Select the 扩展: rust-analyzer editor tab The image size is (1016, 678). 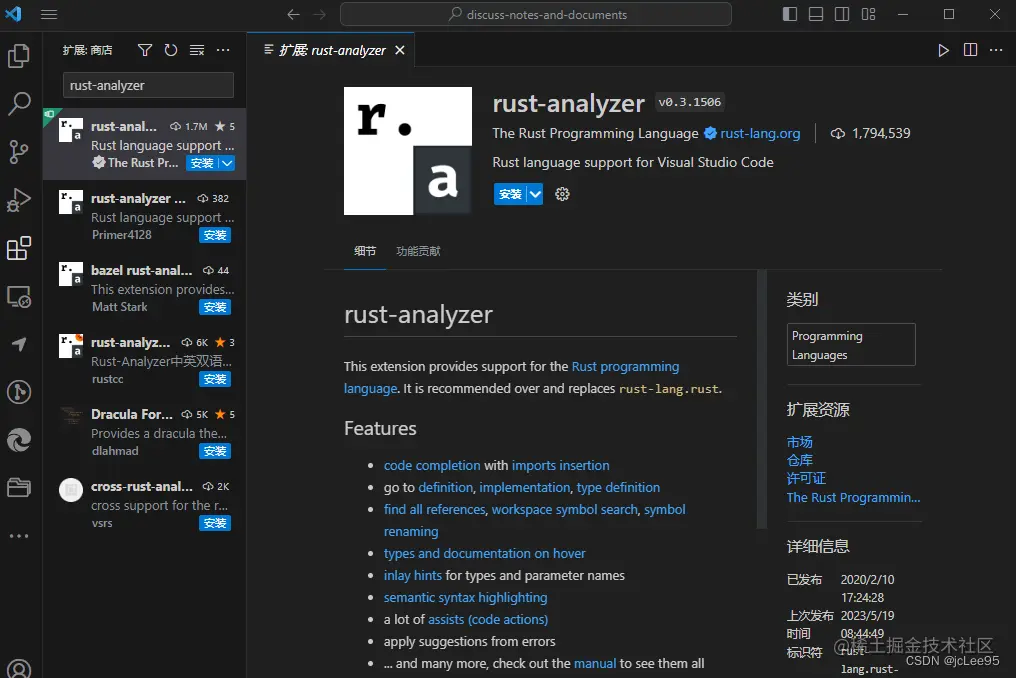click(330, 50)
